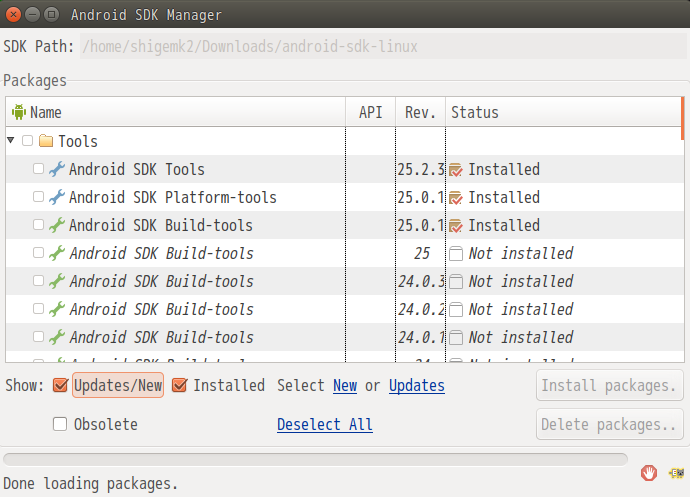
Task: Close the Android SDK Manager window
Action: click(13, 15)
